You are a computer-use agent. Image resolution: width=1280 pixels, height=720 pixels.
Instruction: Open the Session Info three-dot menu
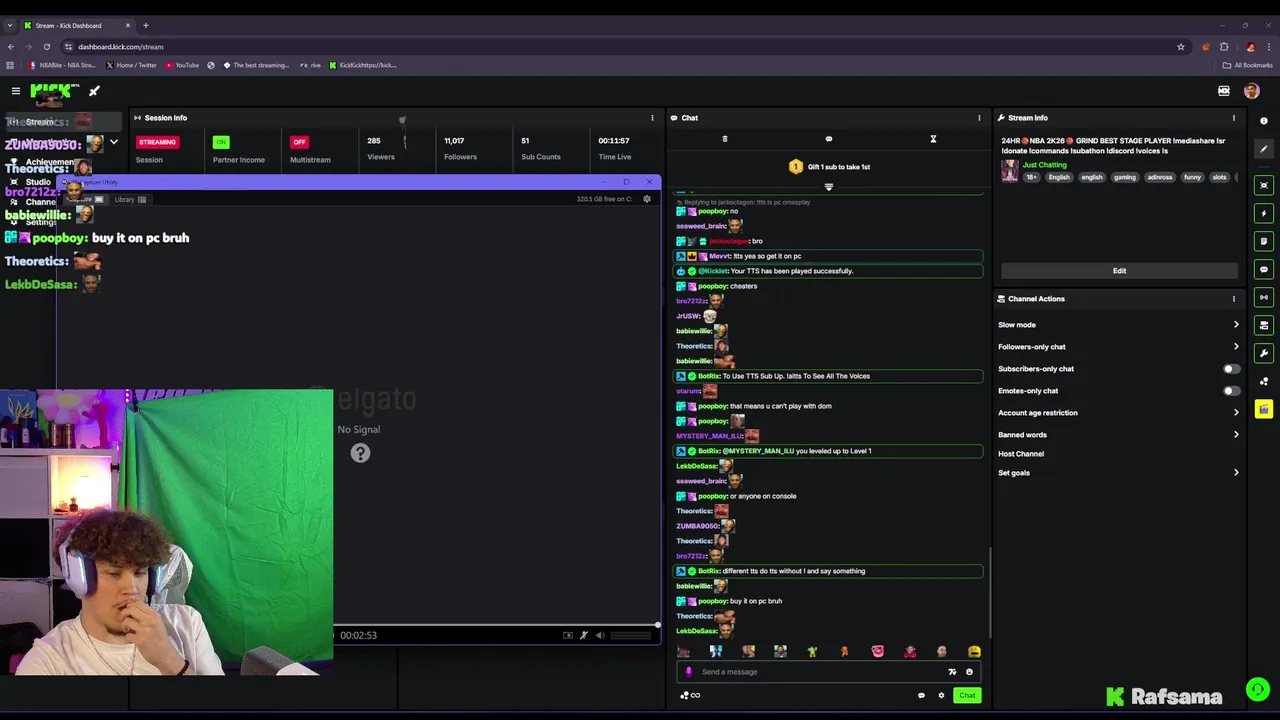(x=652, y=118)
